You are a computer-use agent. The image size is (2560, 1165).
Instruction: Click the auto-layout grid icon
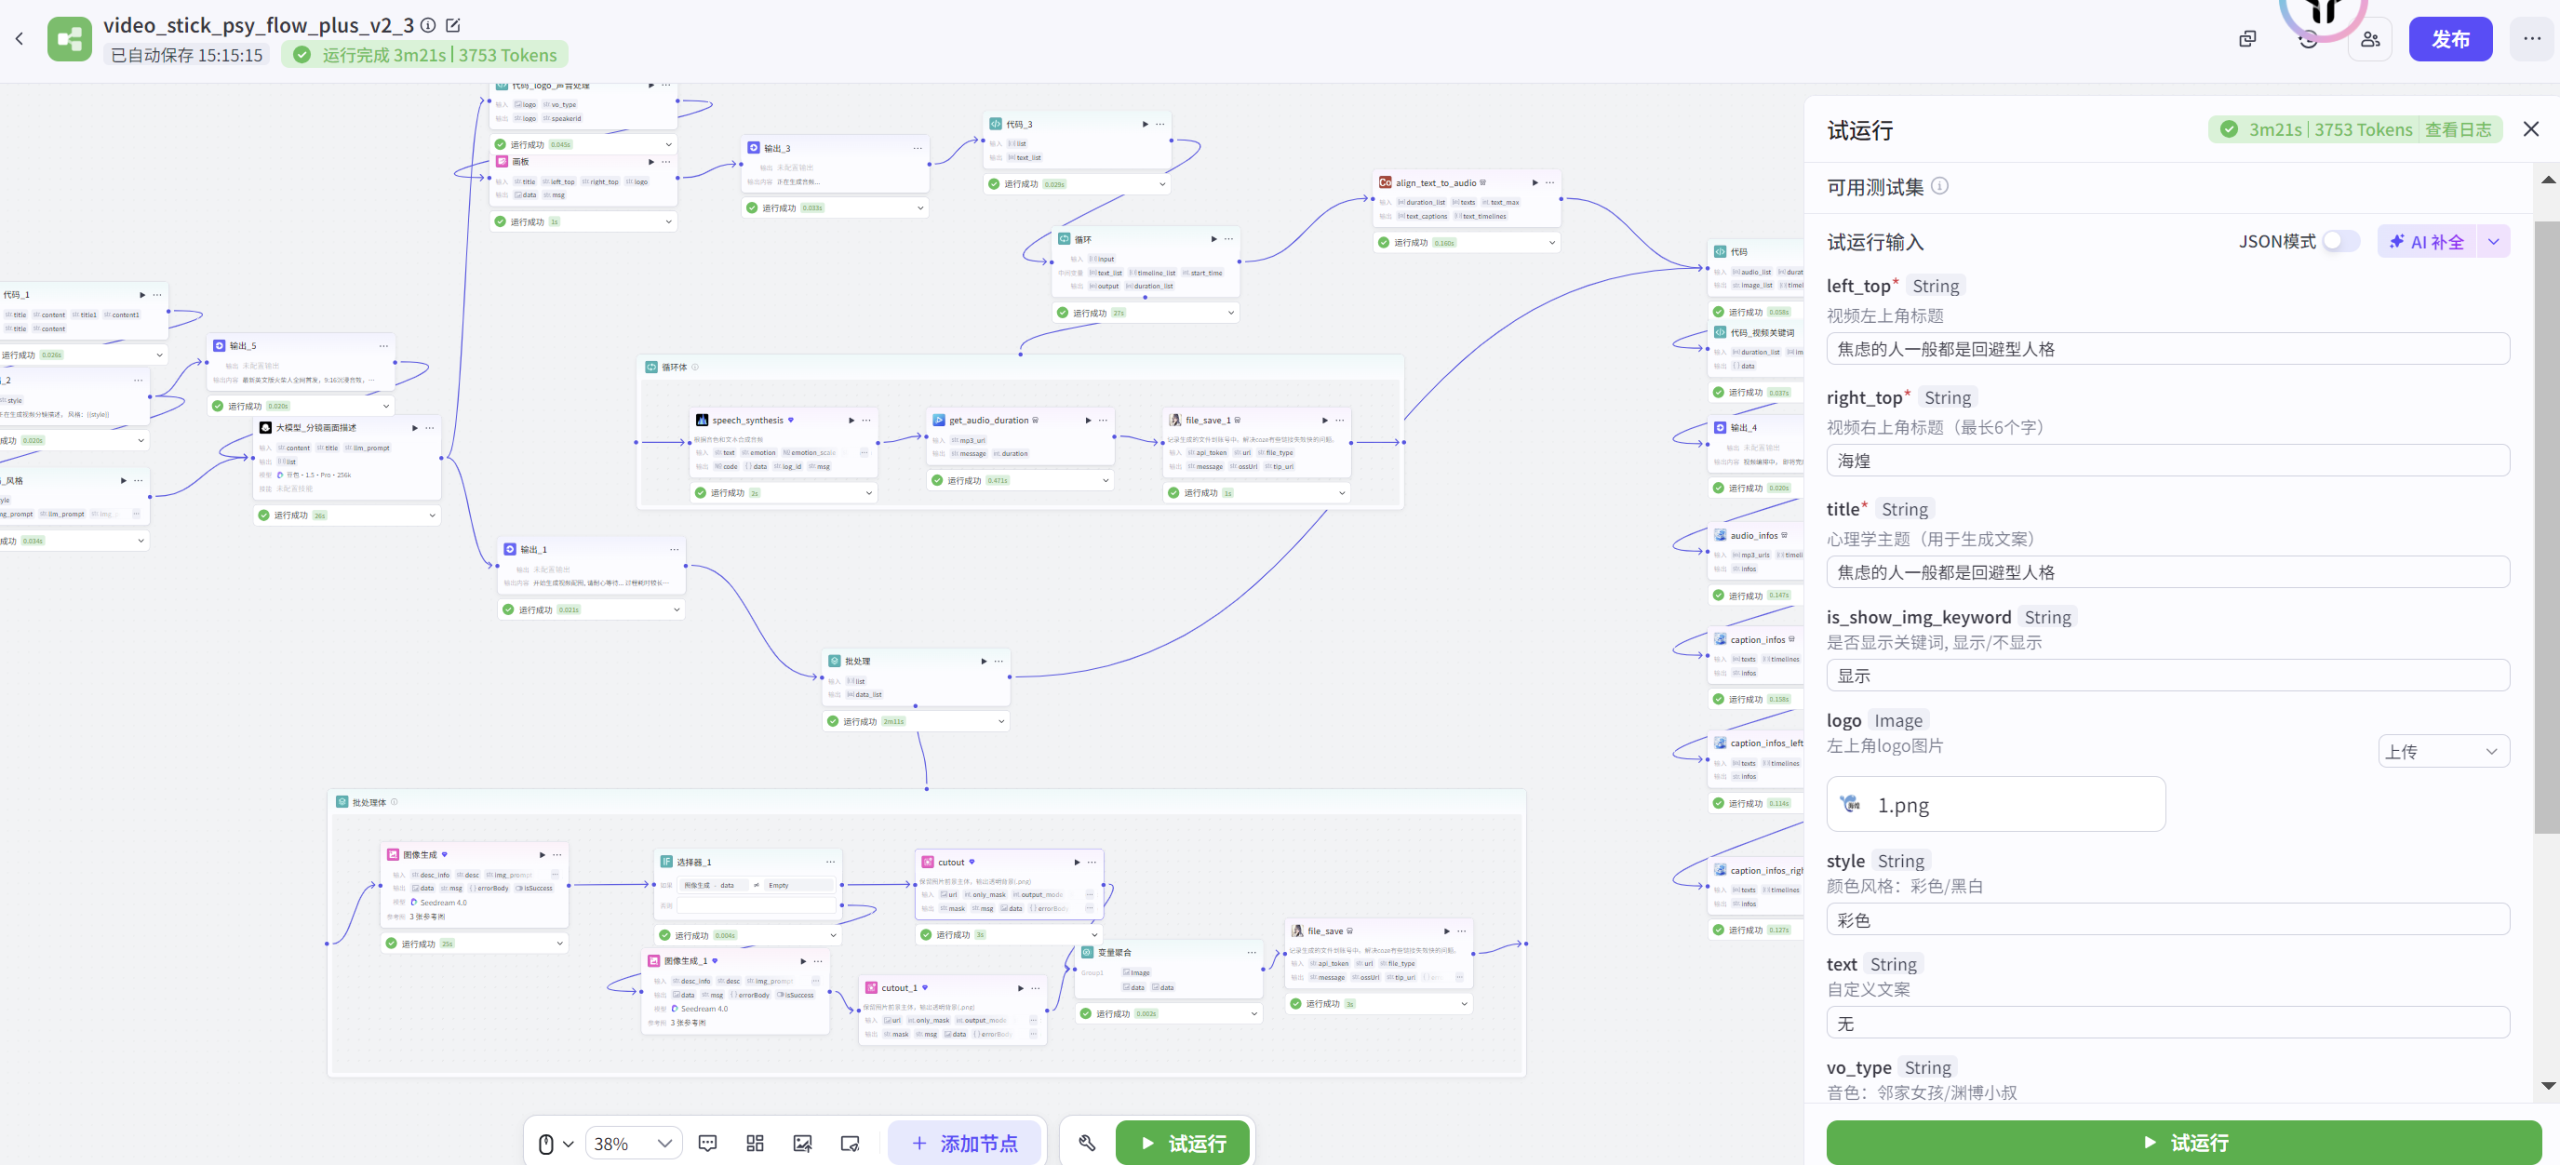pos(755,1143)
